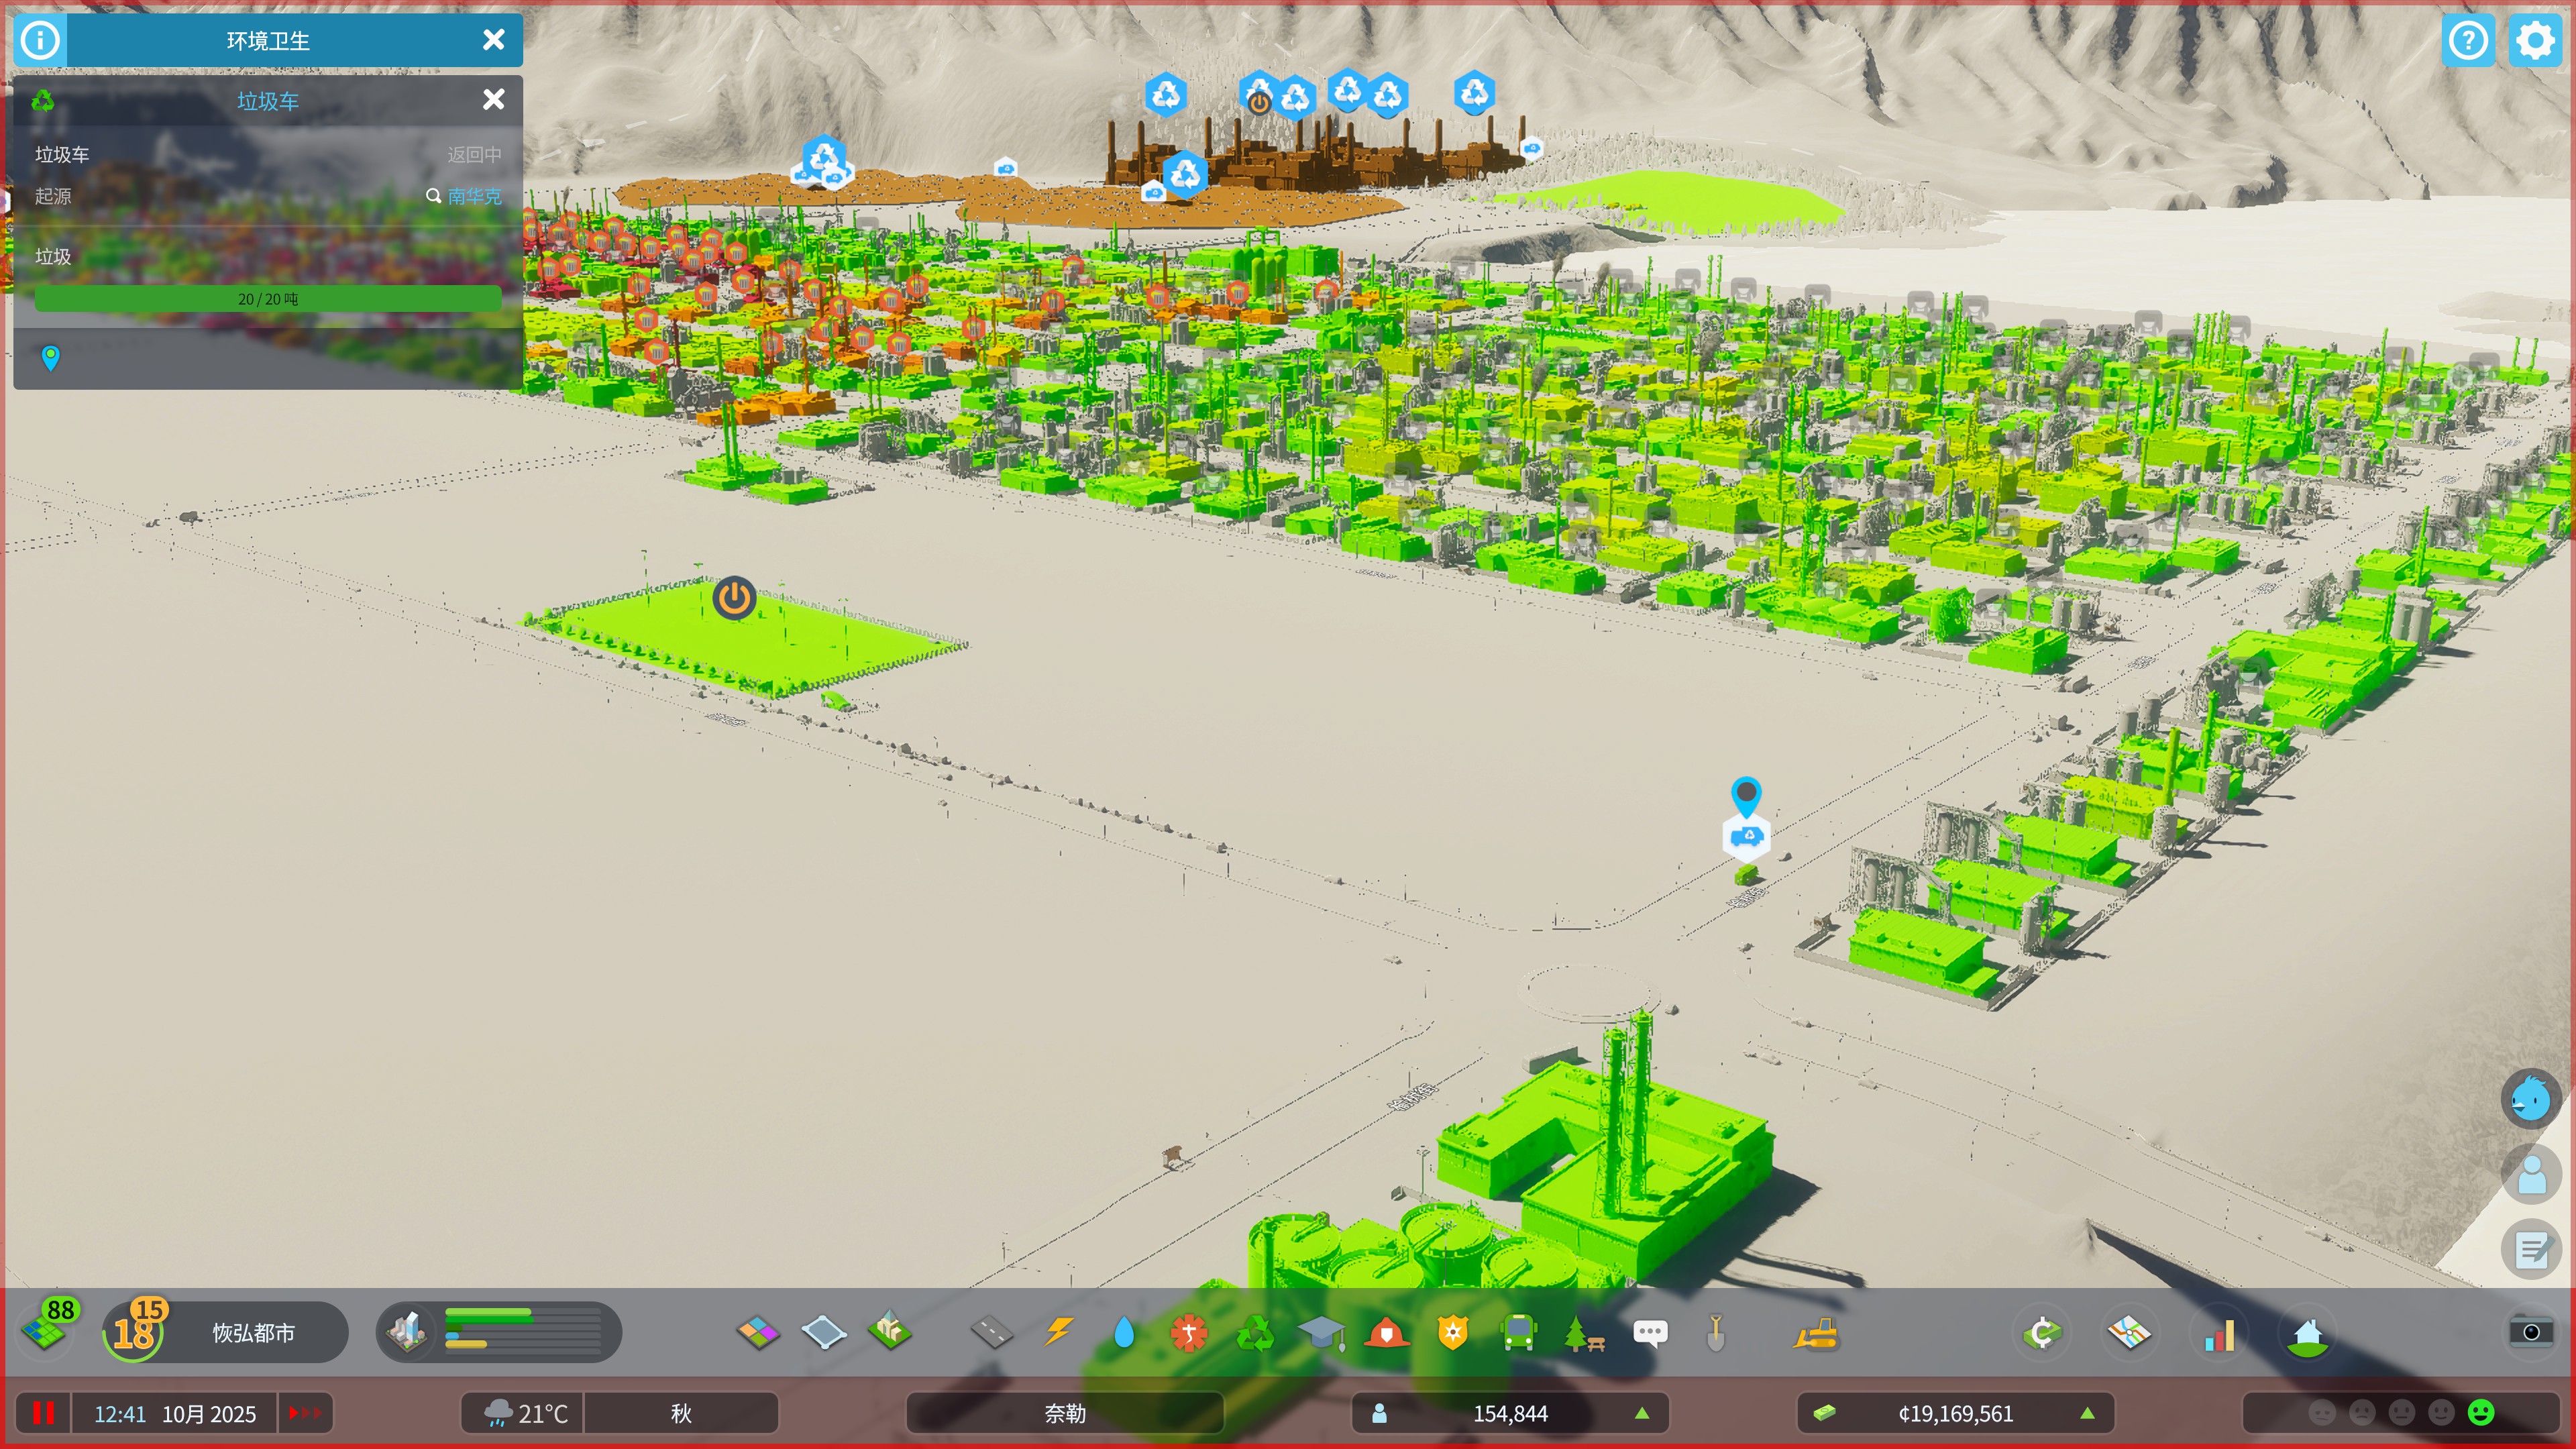Expand the population trend panel
The image size is (2576, 1449).
(1510, 1413)
